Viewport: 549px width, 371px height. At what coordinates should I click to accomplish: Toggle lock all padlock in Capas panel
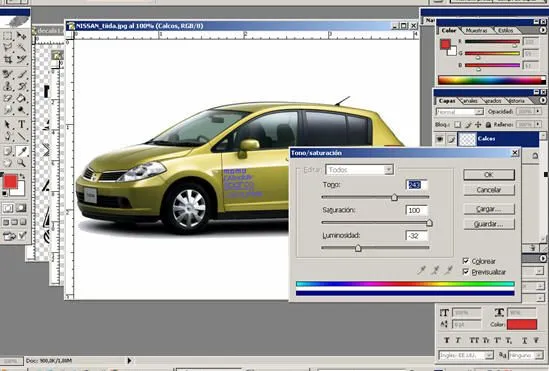click(488, 125)
